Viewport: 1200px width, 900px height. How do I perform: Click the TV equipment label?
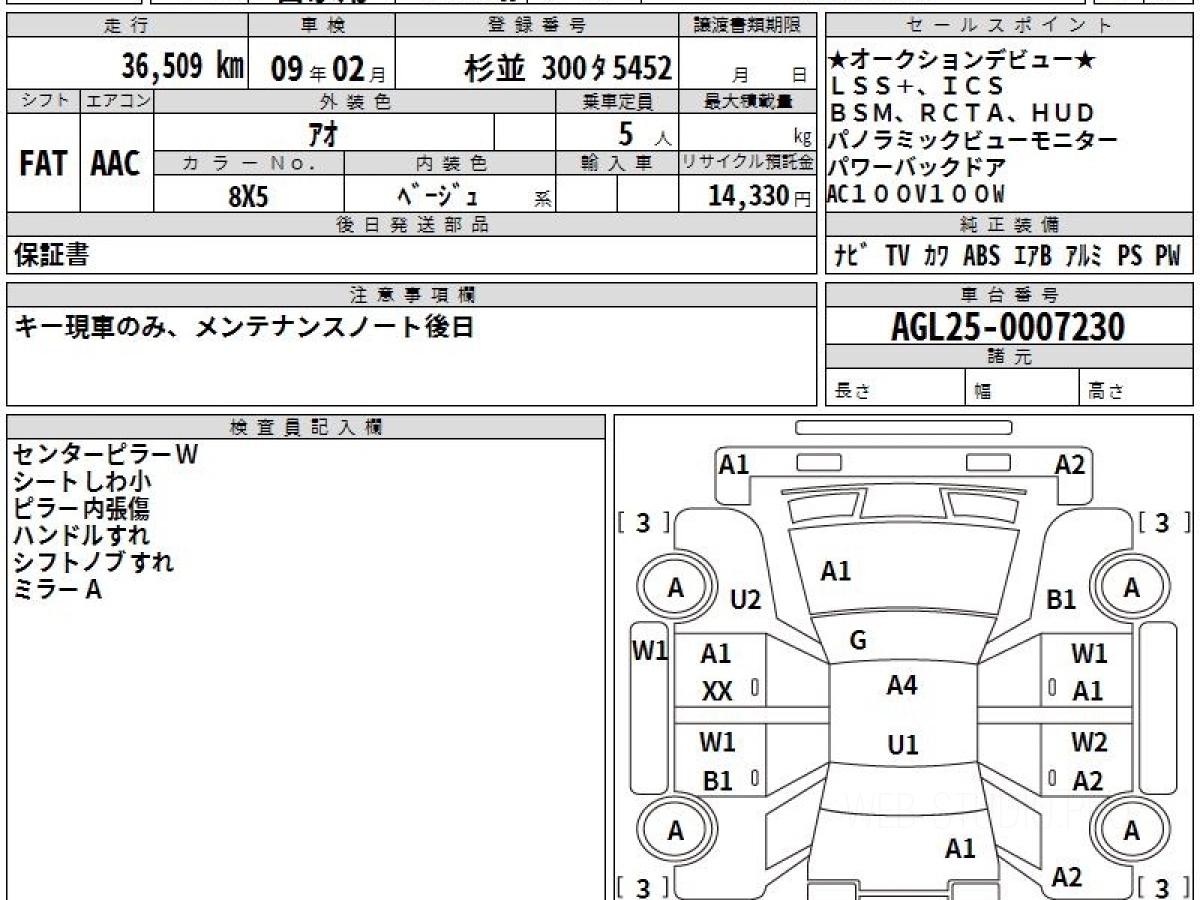click(x=897, y=256)
